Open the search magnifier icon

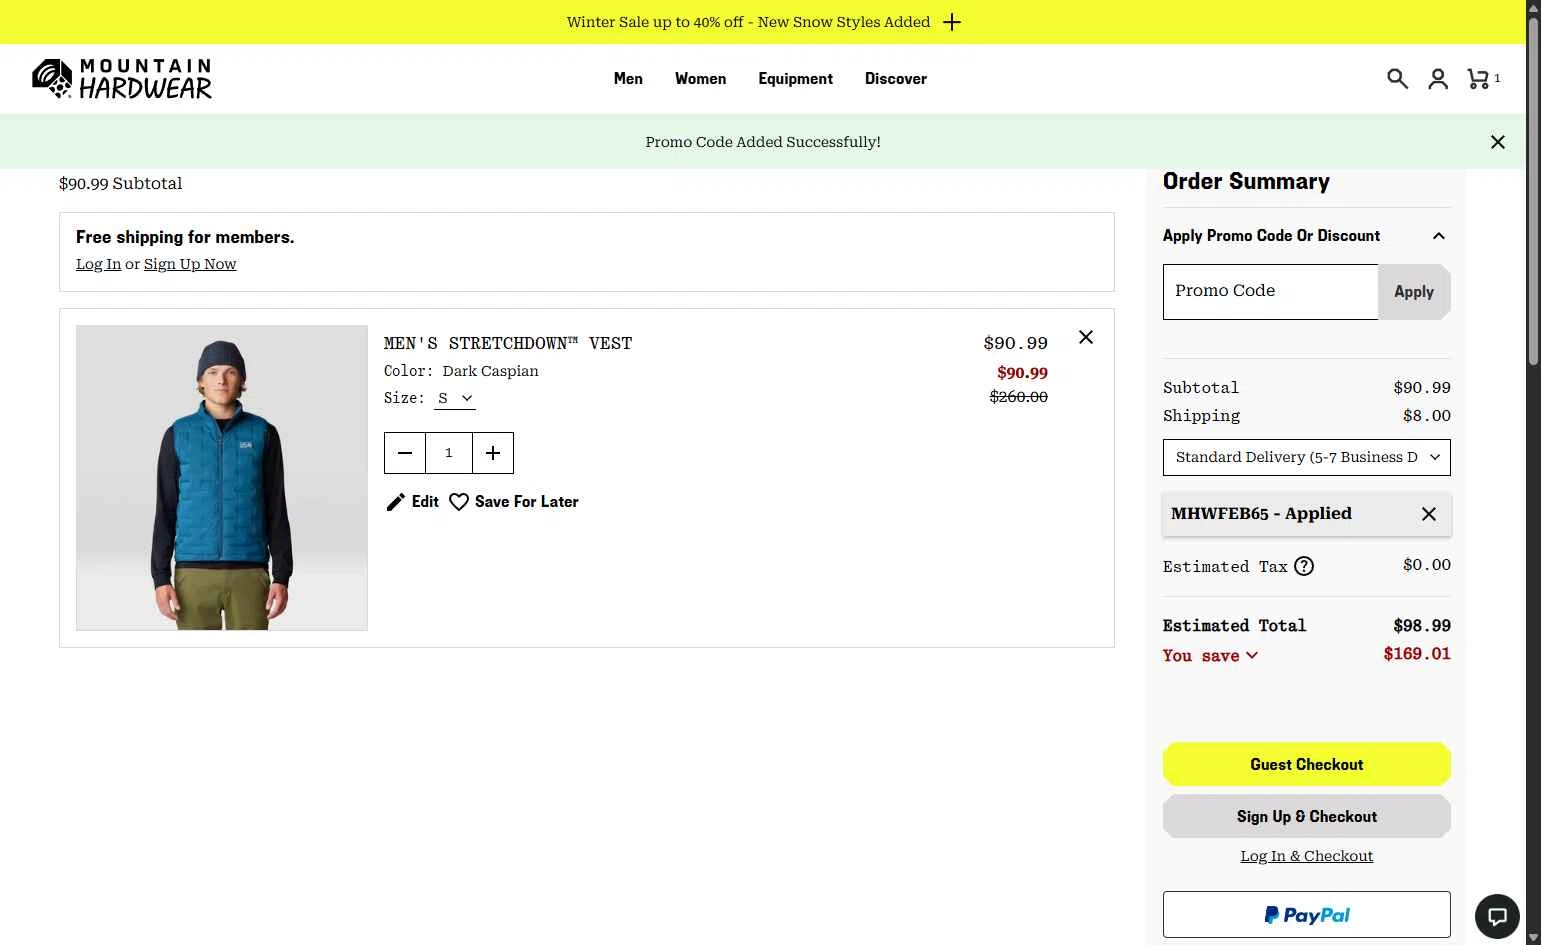pos(1397,78)
